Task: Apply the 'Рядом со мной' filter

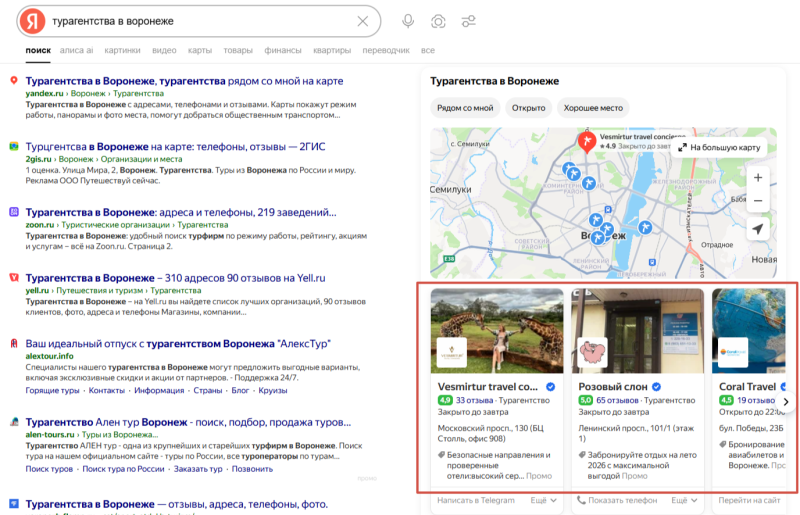Action: (x=465, y=108)
